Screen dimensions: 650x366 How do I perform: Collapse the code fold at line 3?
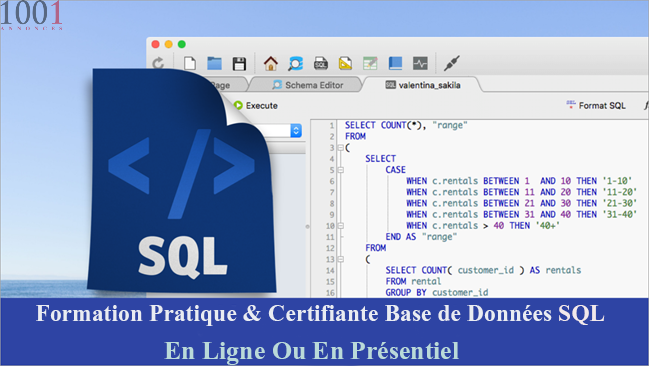340,148
